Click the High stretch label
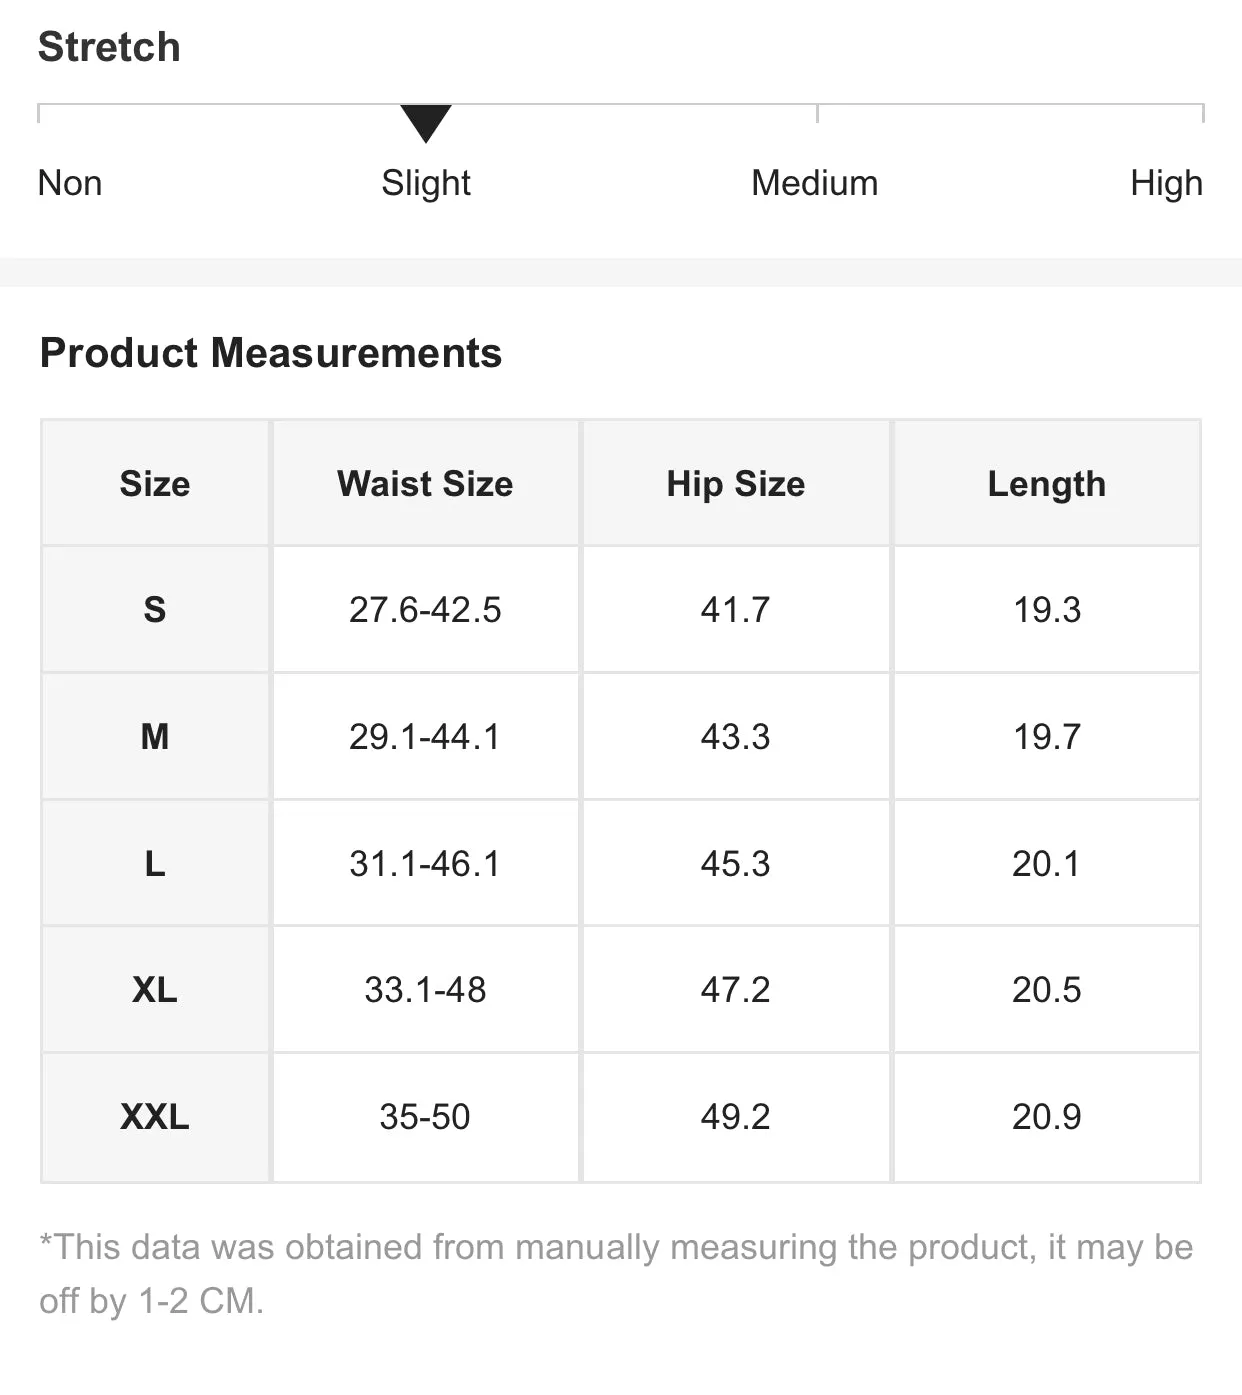 [1166, 183]
